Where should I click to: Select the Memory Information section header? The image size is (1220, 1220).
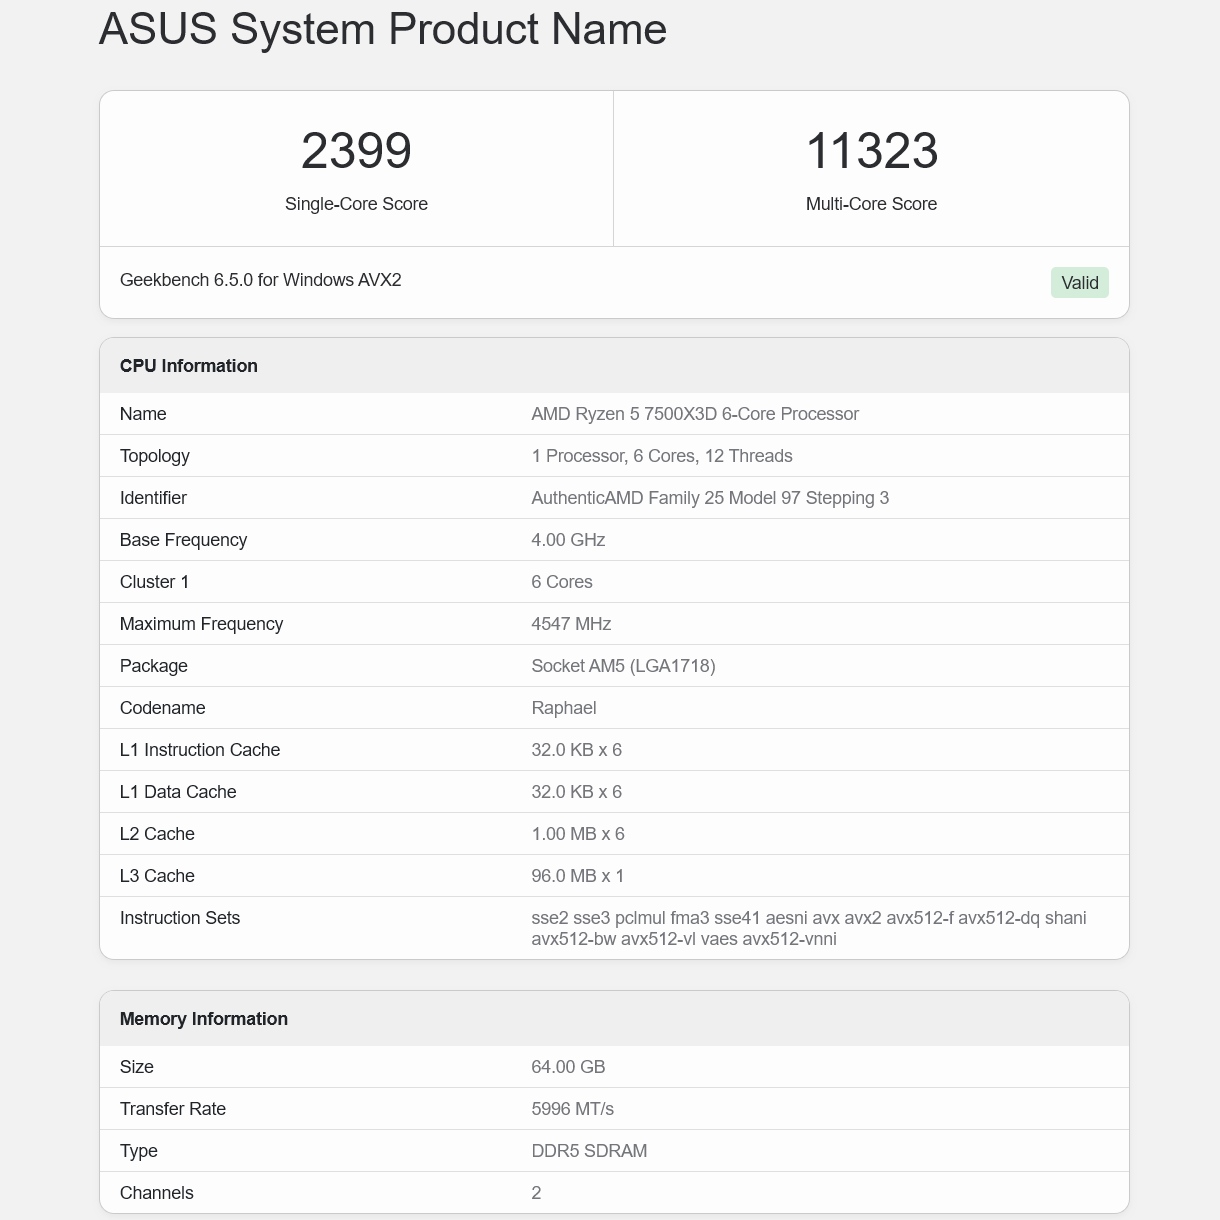tap(204, 1019)
